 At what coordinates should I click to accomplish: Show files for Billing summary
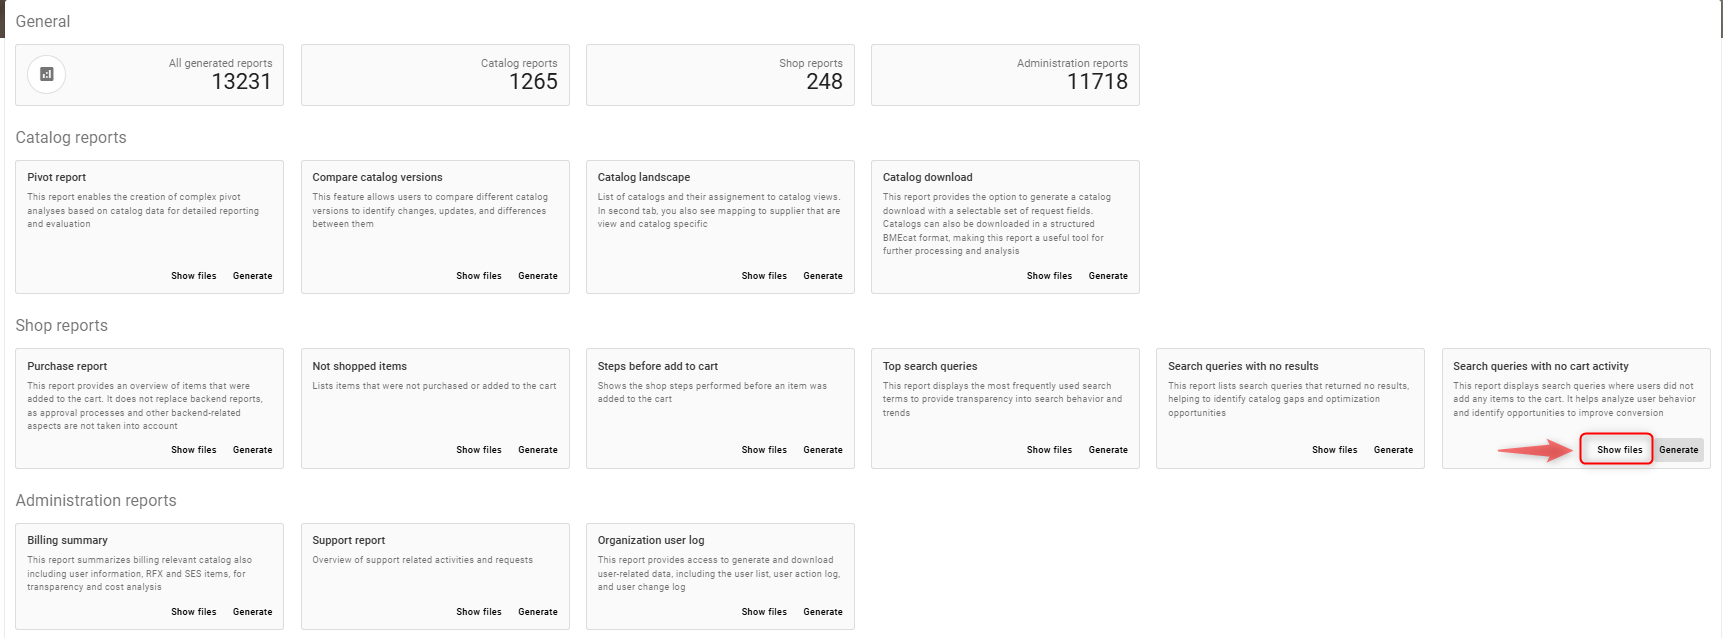click(x=193, y=612)
